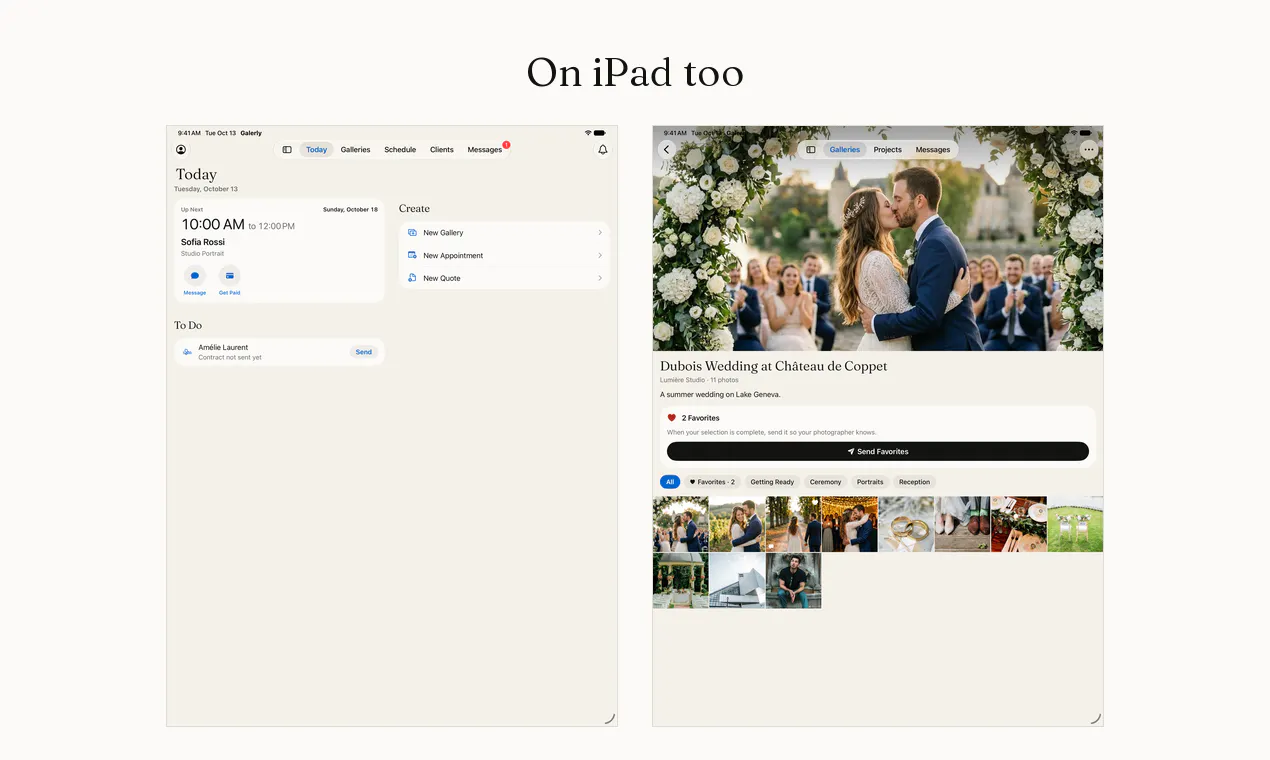
Task: Open notifications bell icon
Action: click(603, 150)
